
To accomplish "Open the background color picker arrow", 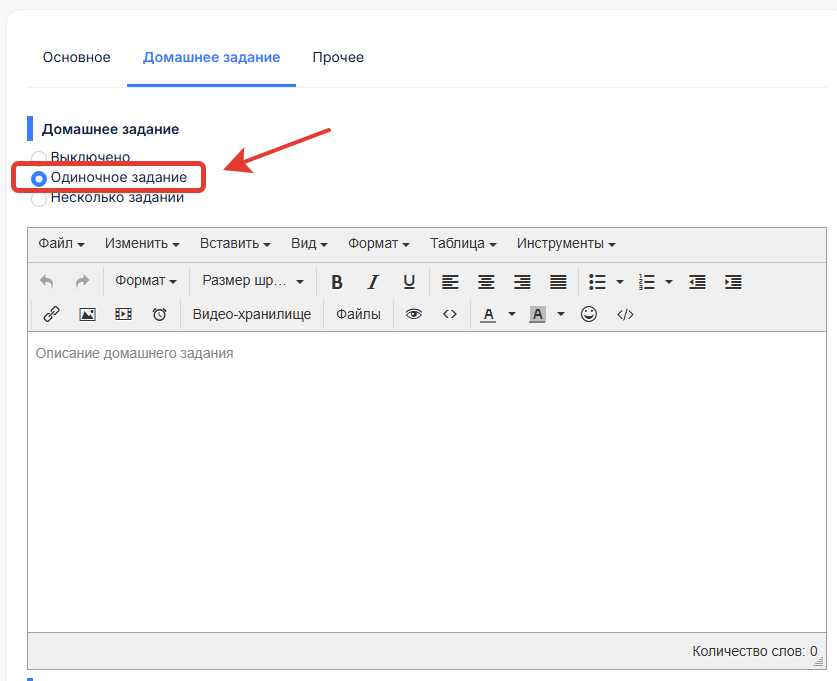I will point(560,314).
